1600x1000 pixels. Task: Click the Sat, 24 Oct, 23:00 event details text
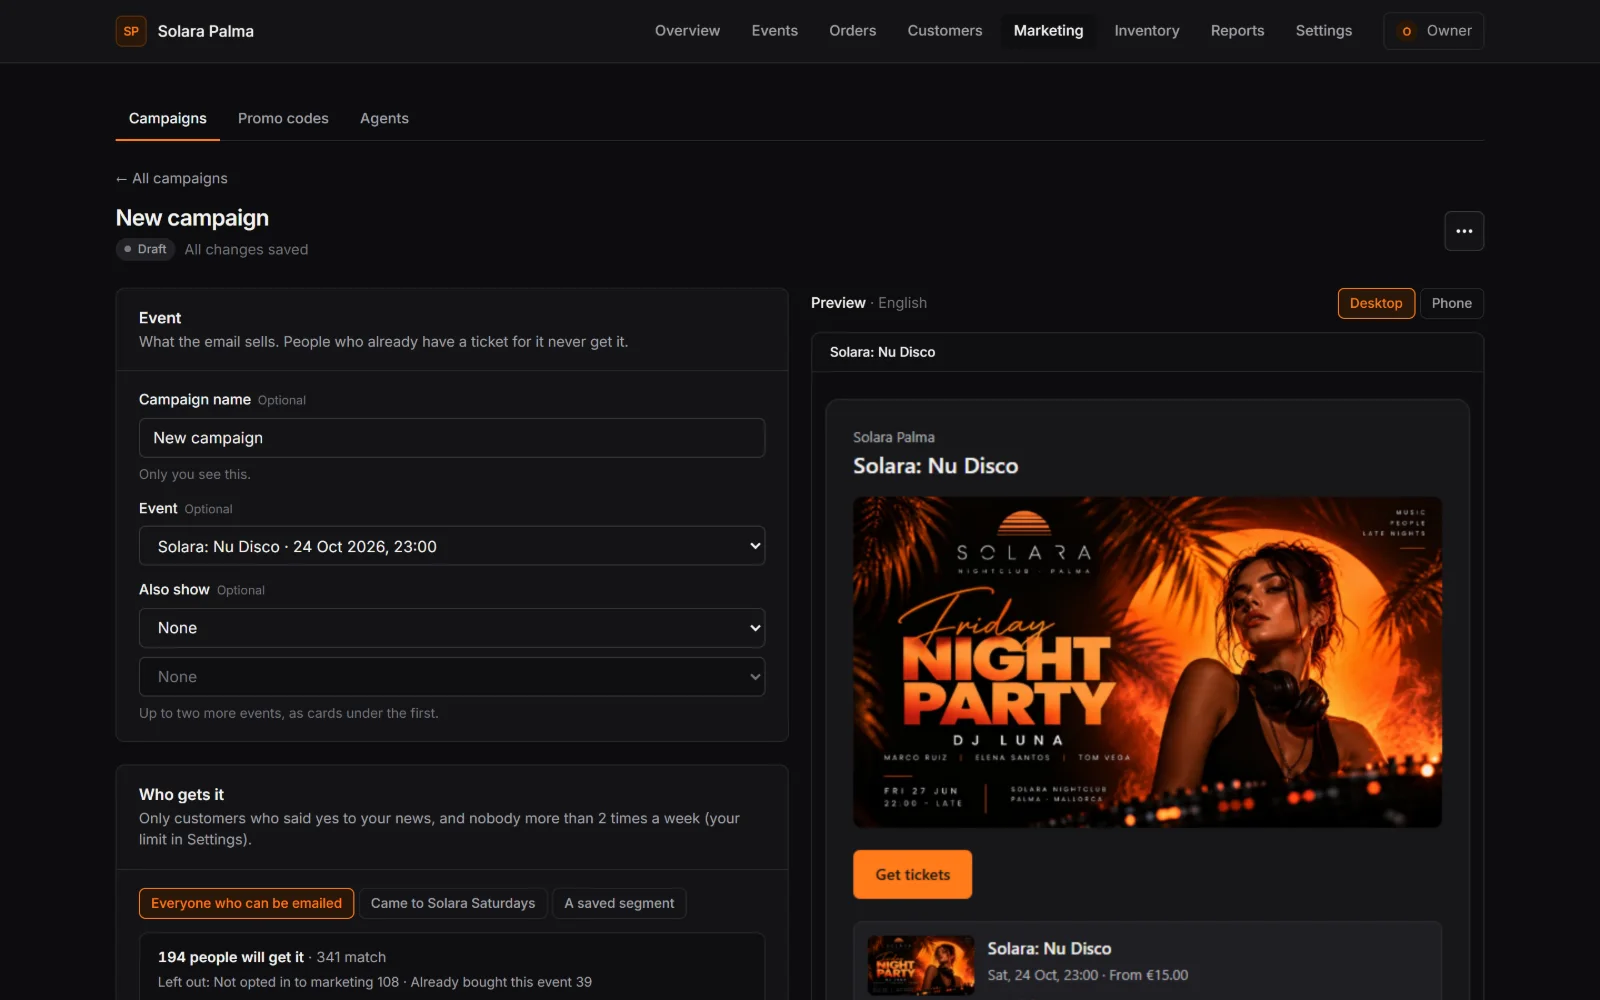point(1088,975)
